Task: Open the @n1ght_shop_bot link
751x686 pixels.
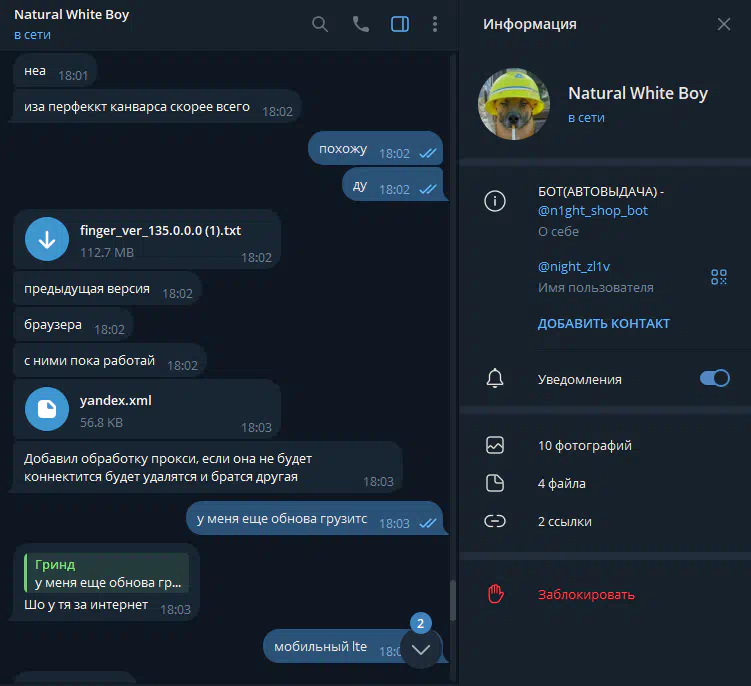Action: pyautogui.click(x=592, y=211)
